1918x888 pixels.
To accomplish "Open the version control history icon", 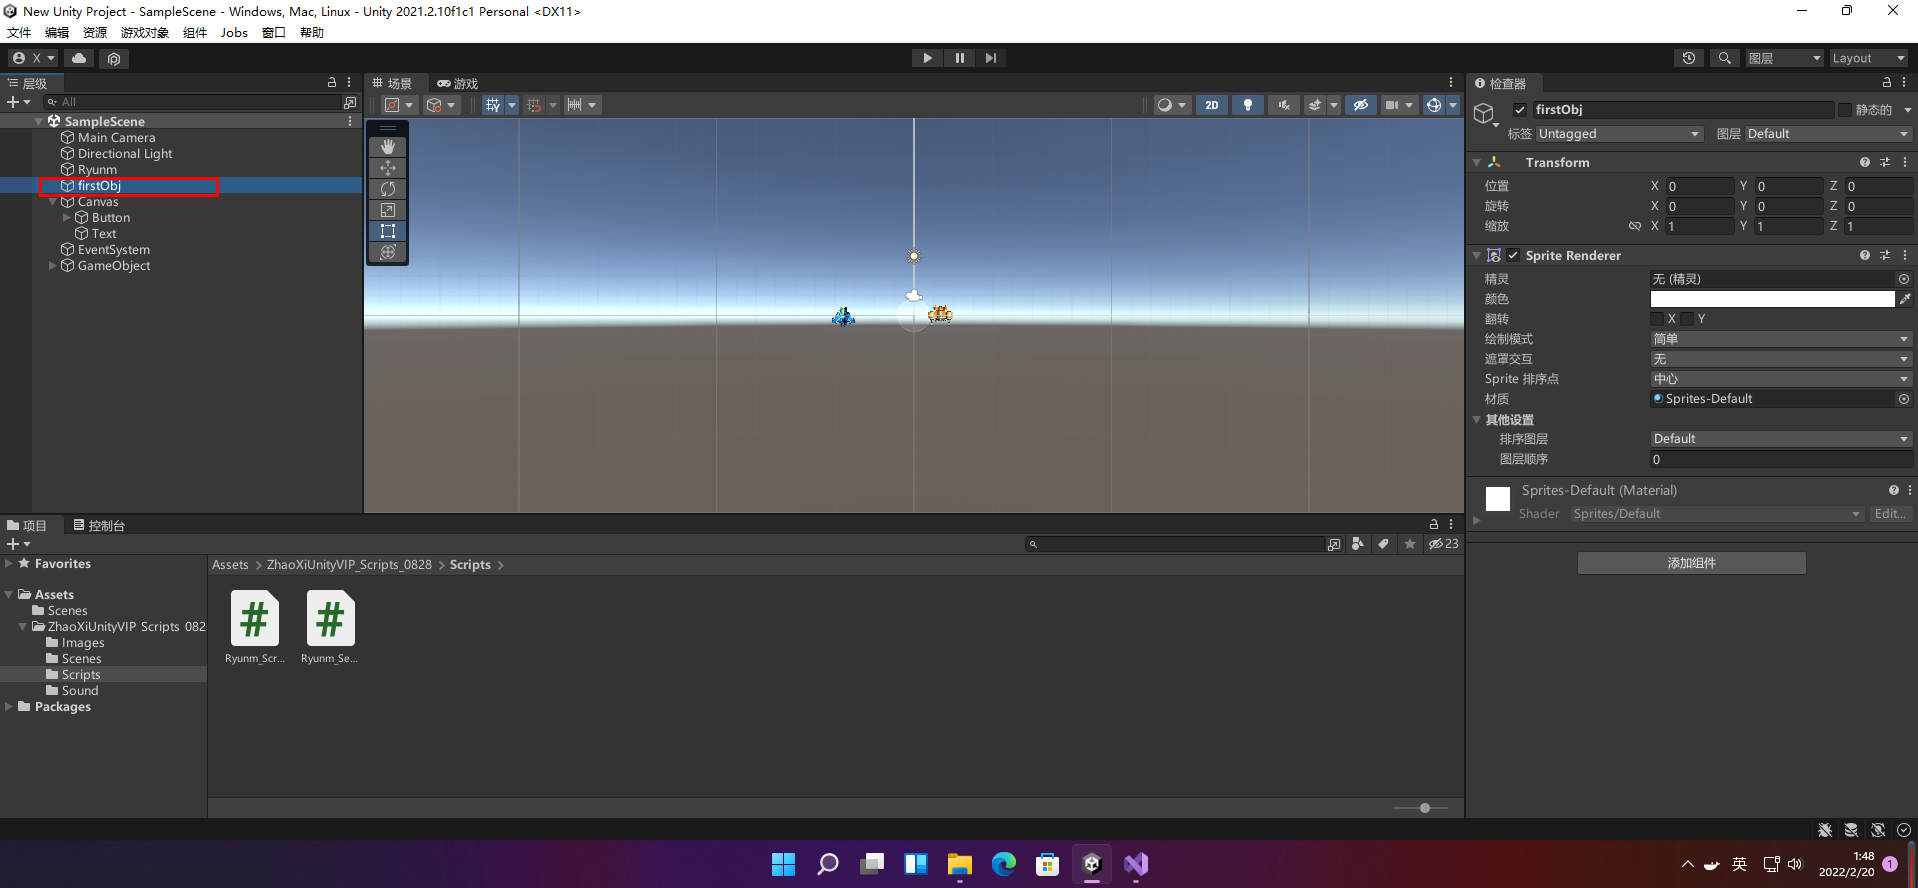I will [1689, 58].
